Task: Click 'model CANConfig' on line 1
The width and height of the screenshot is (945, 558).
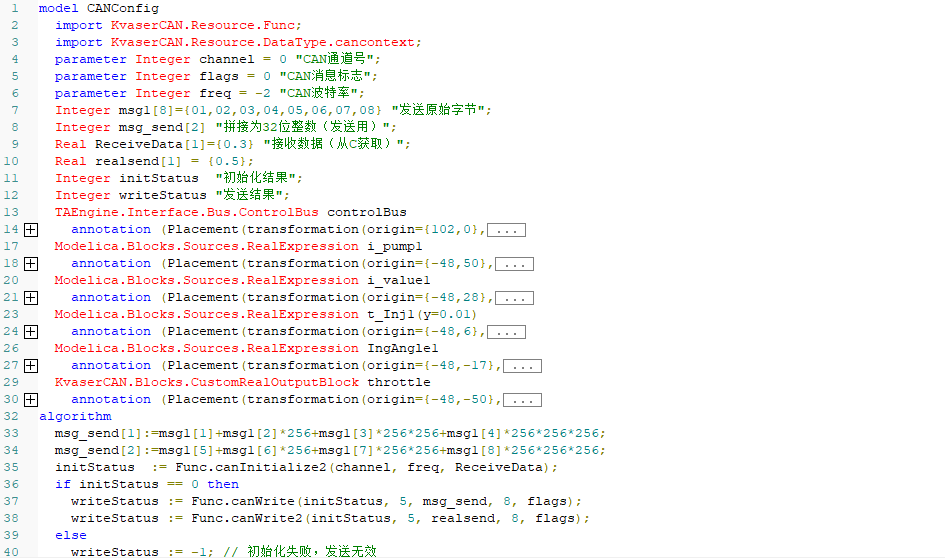Action: [x=99, y=8]
